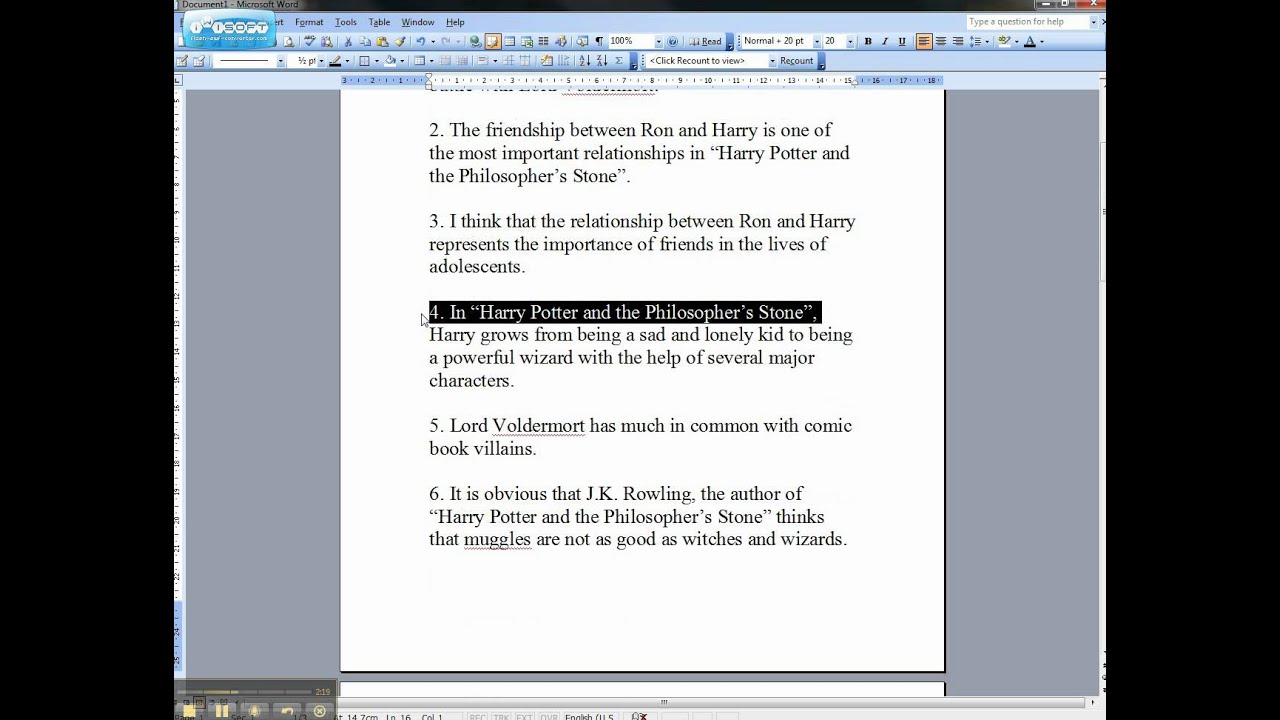
Task: Copy selection using the Copy icon
Action: 365,41
